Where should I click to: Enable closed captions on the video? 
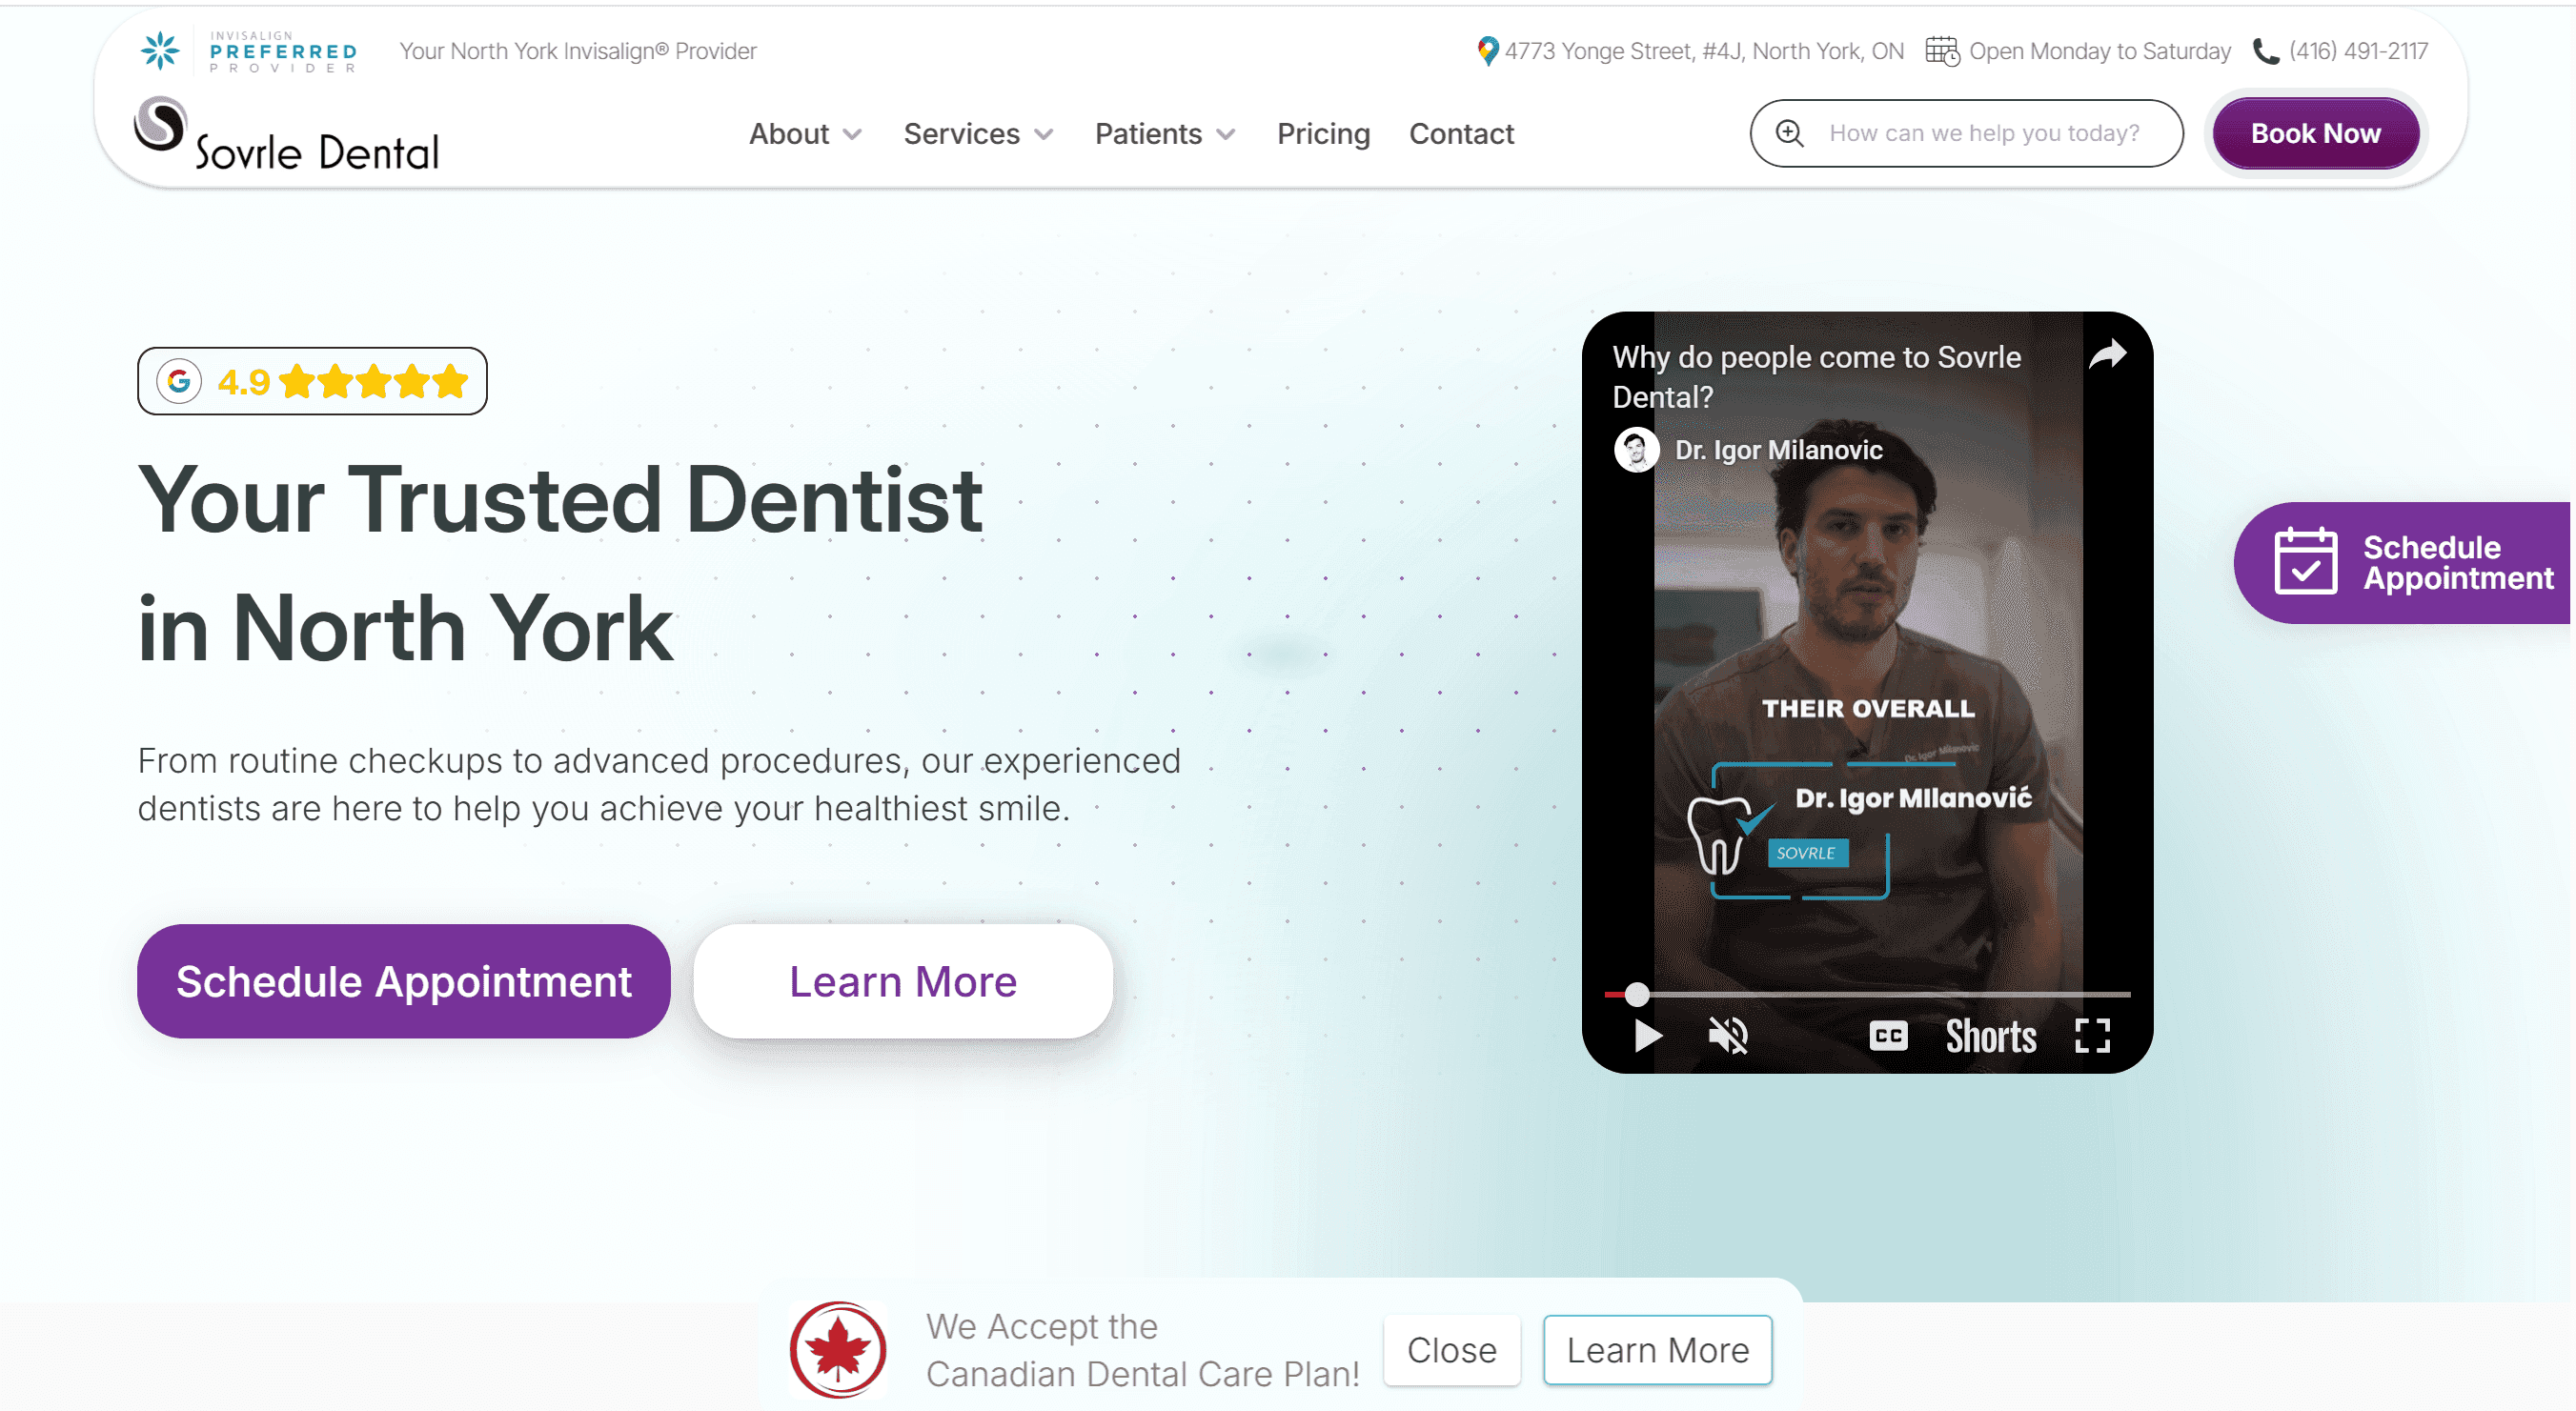[x=1888, y=1036]
